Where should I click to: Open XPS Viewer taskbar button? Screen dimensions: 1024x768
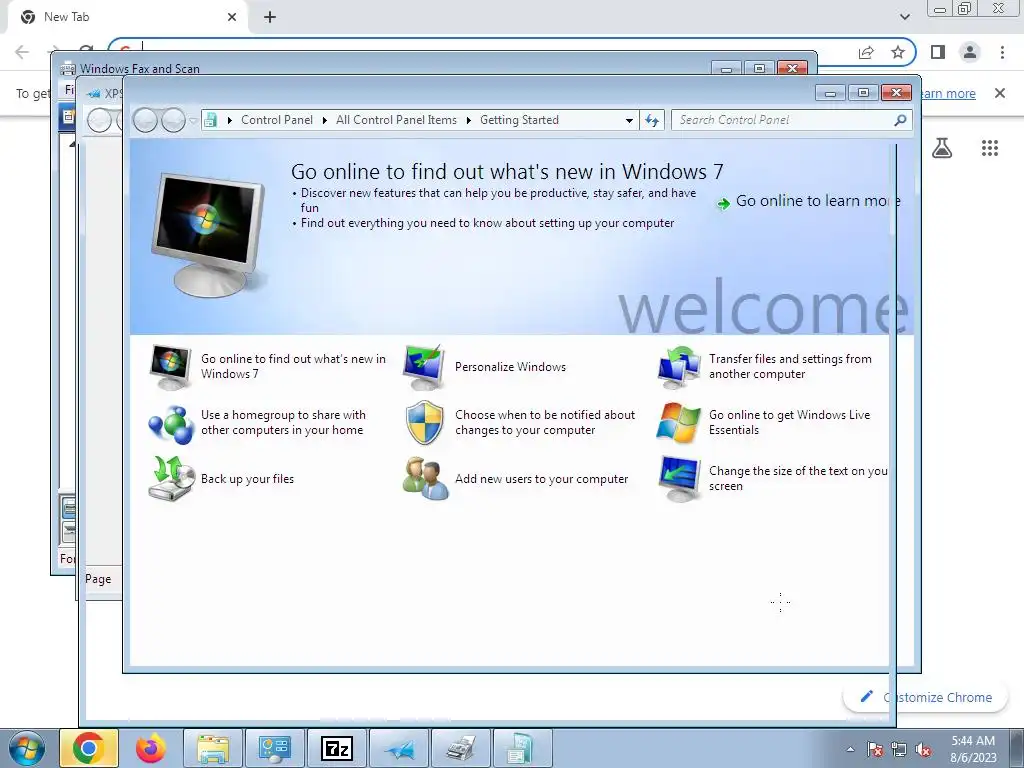[399, 748]
